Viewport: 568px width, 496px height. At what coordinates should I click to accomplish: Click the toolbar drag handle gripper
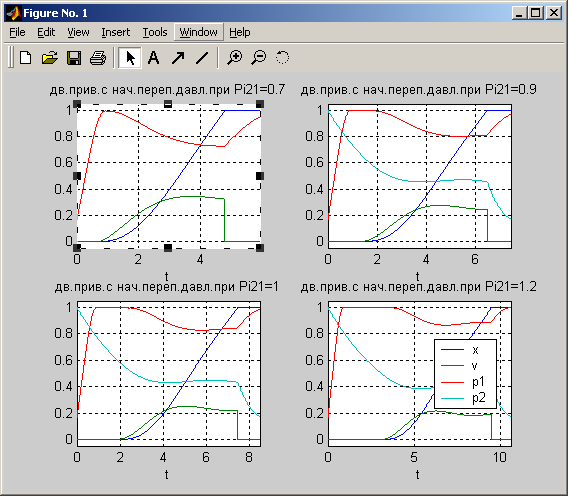tap(11, 58)
